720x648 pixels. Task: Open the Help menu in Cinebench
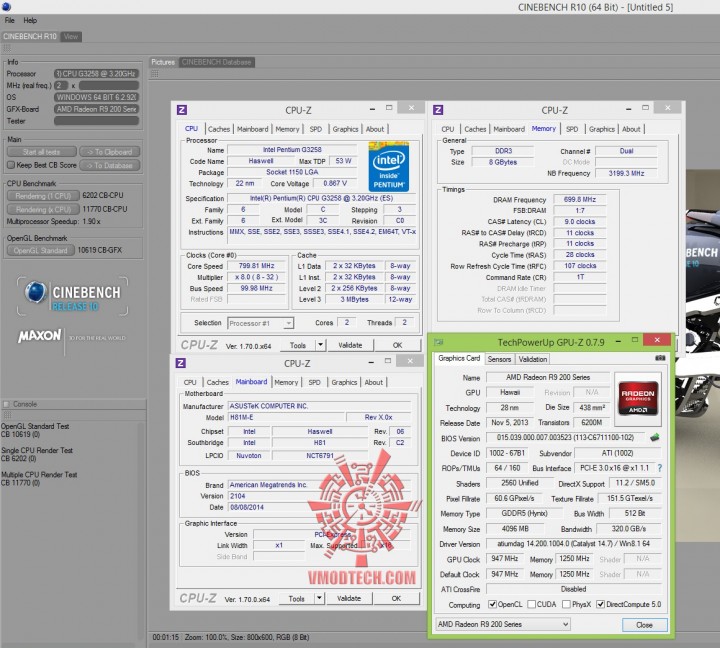30,20
